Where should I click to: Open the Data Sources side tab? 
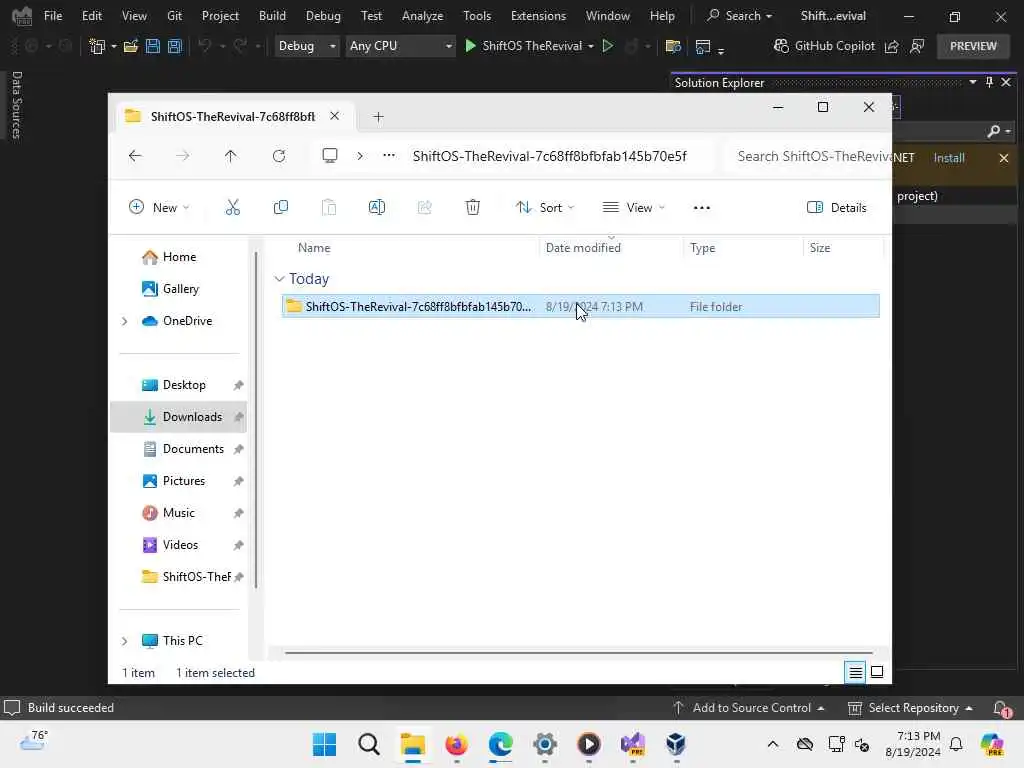click(x=17, y=105)
